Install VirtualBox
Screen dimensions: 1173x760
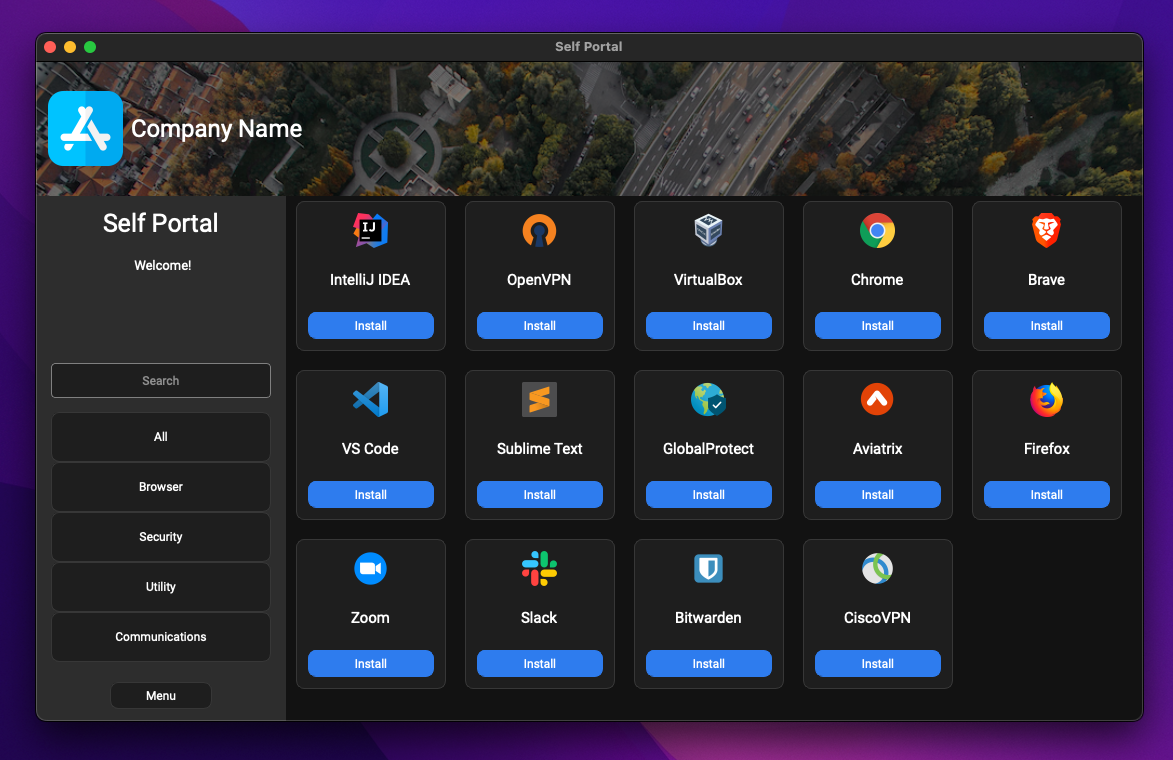[708, 325]
